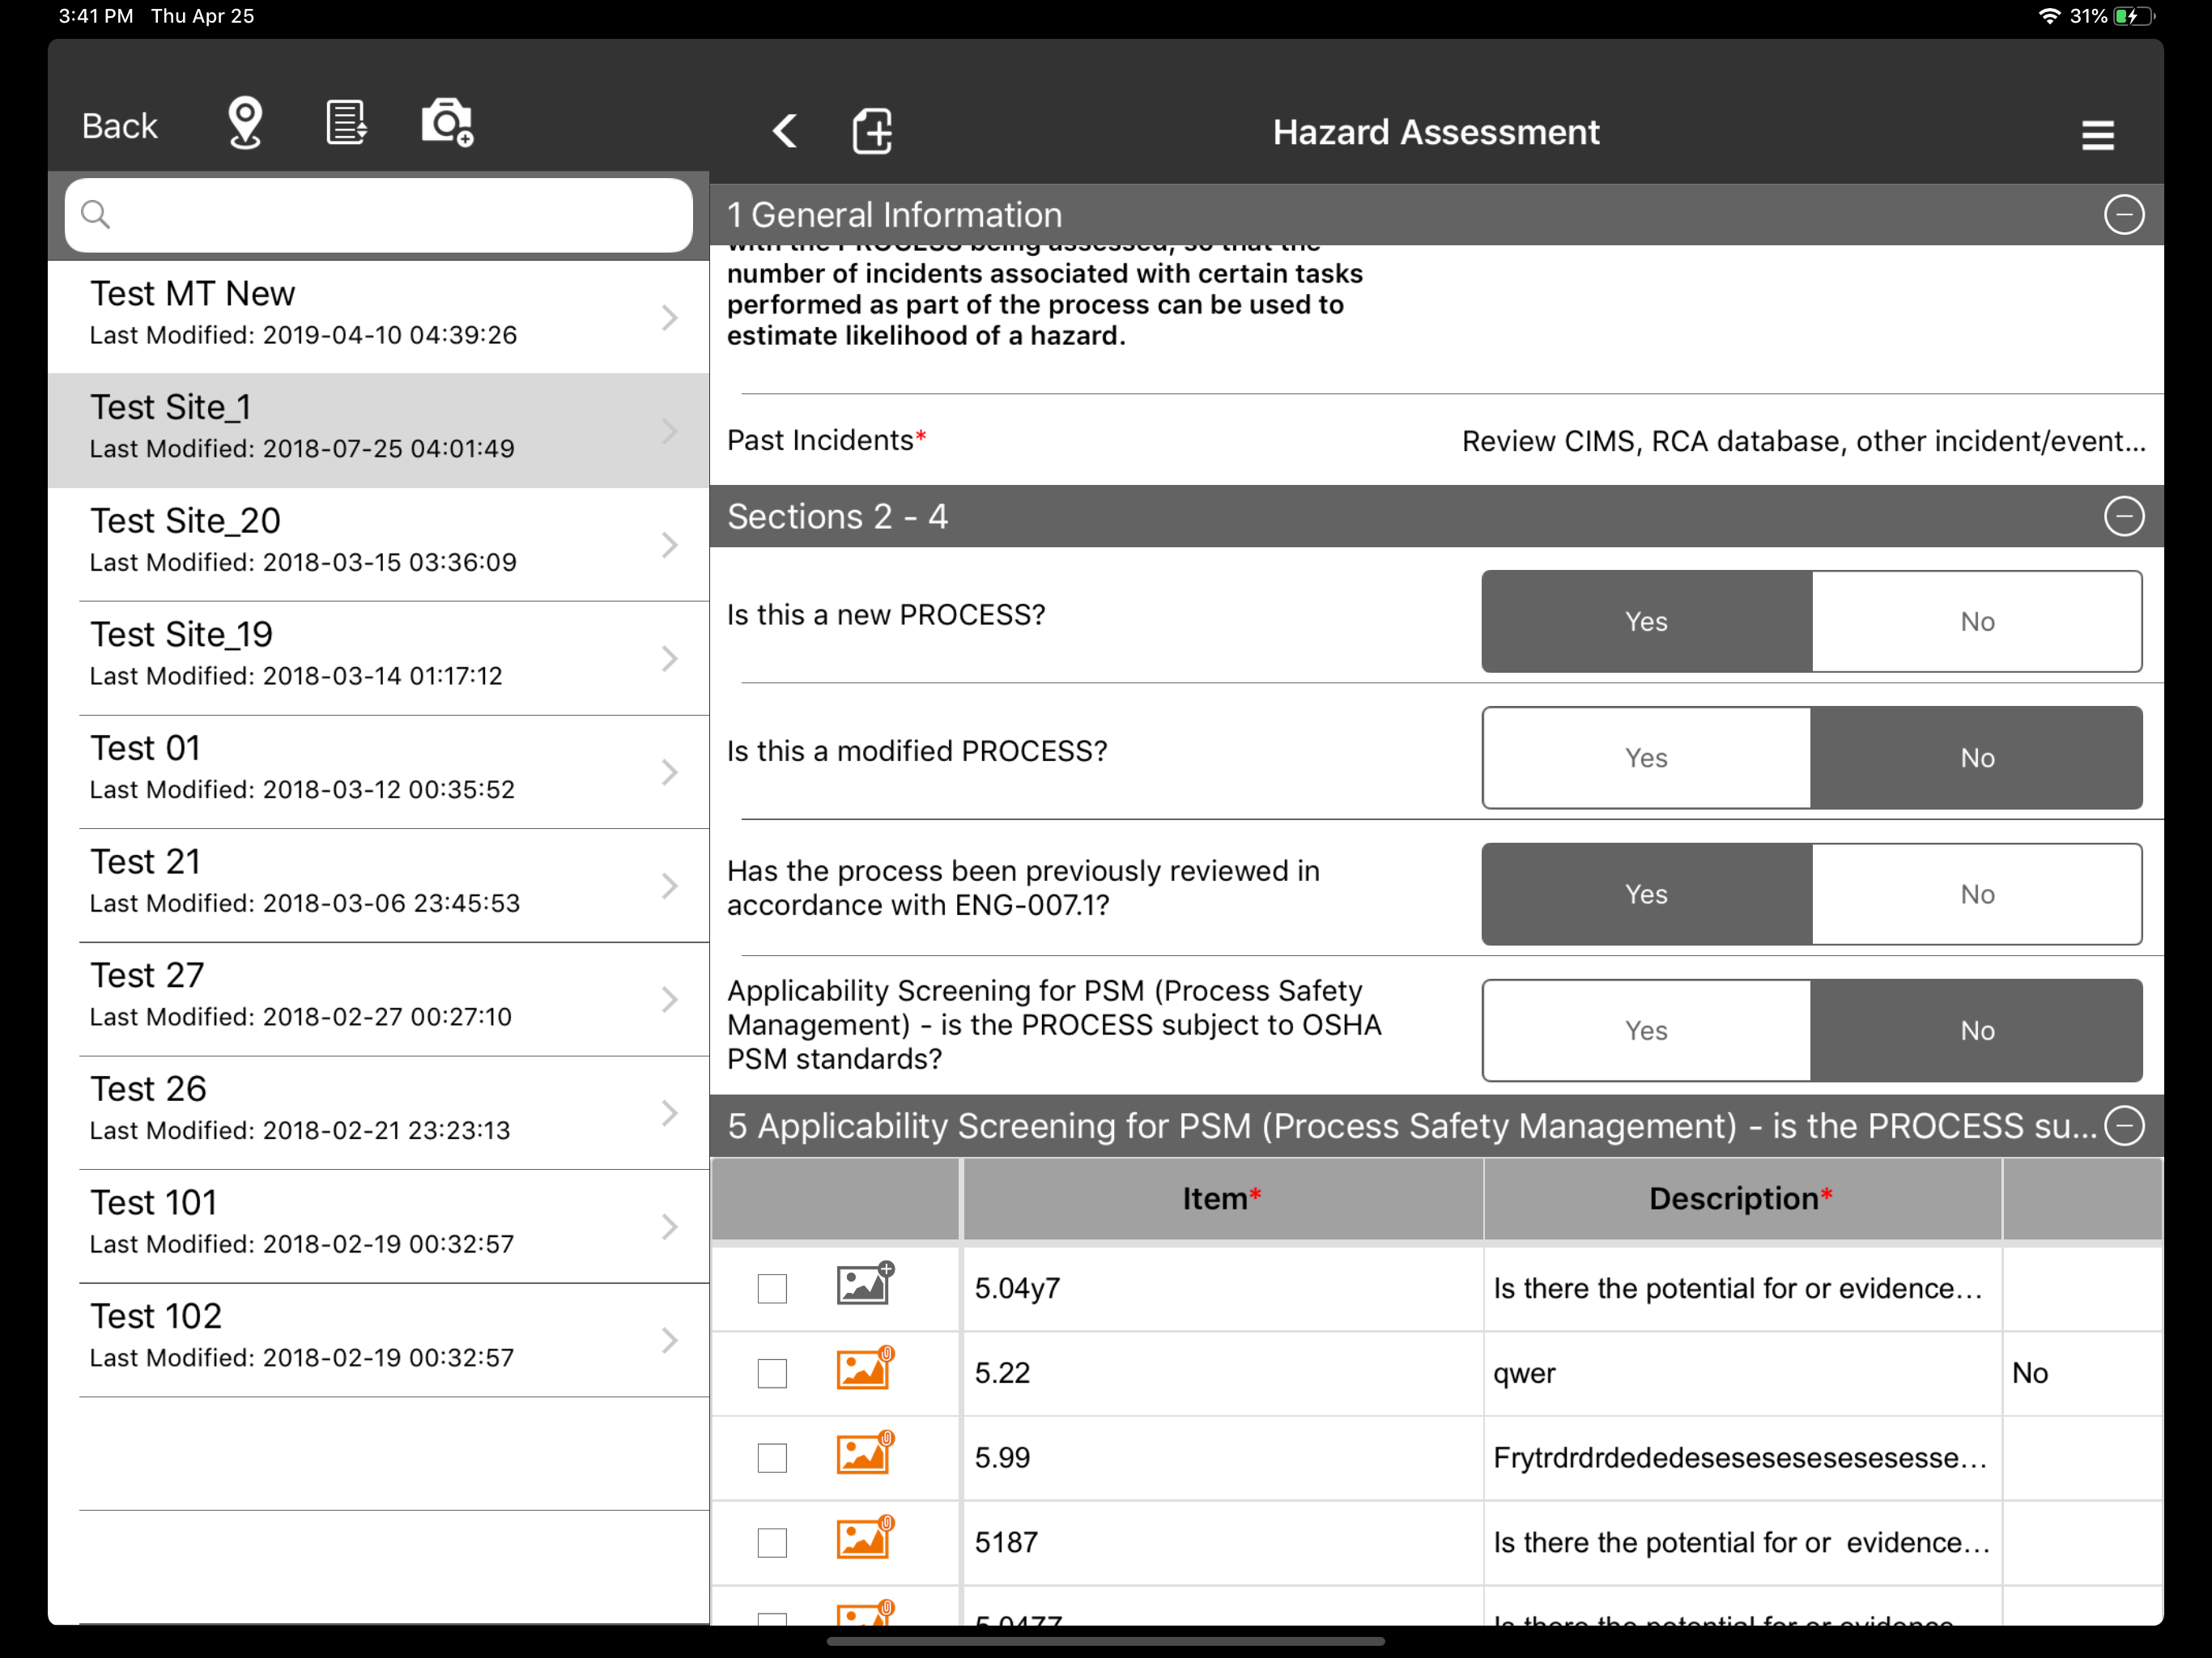This screenshot has height=1658, width=2212.
Task: Open the Test MT New record
Action: [380, 315]
